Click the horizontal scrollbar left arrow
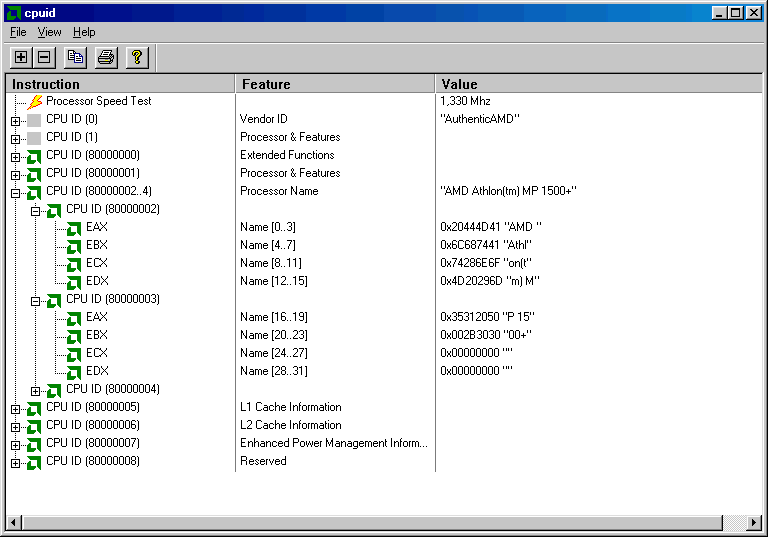The height and width of the screenshot is (537, 768). click(x=13, y=523)
